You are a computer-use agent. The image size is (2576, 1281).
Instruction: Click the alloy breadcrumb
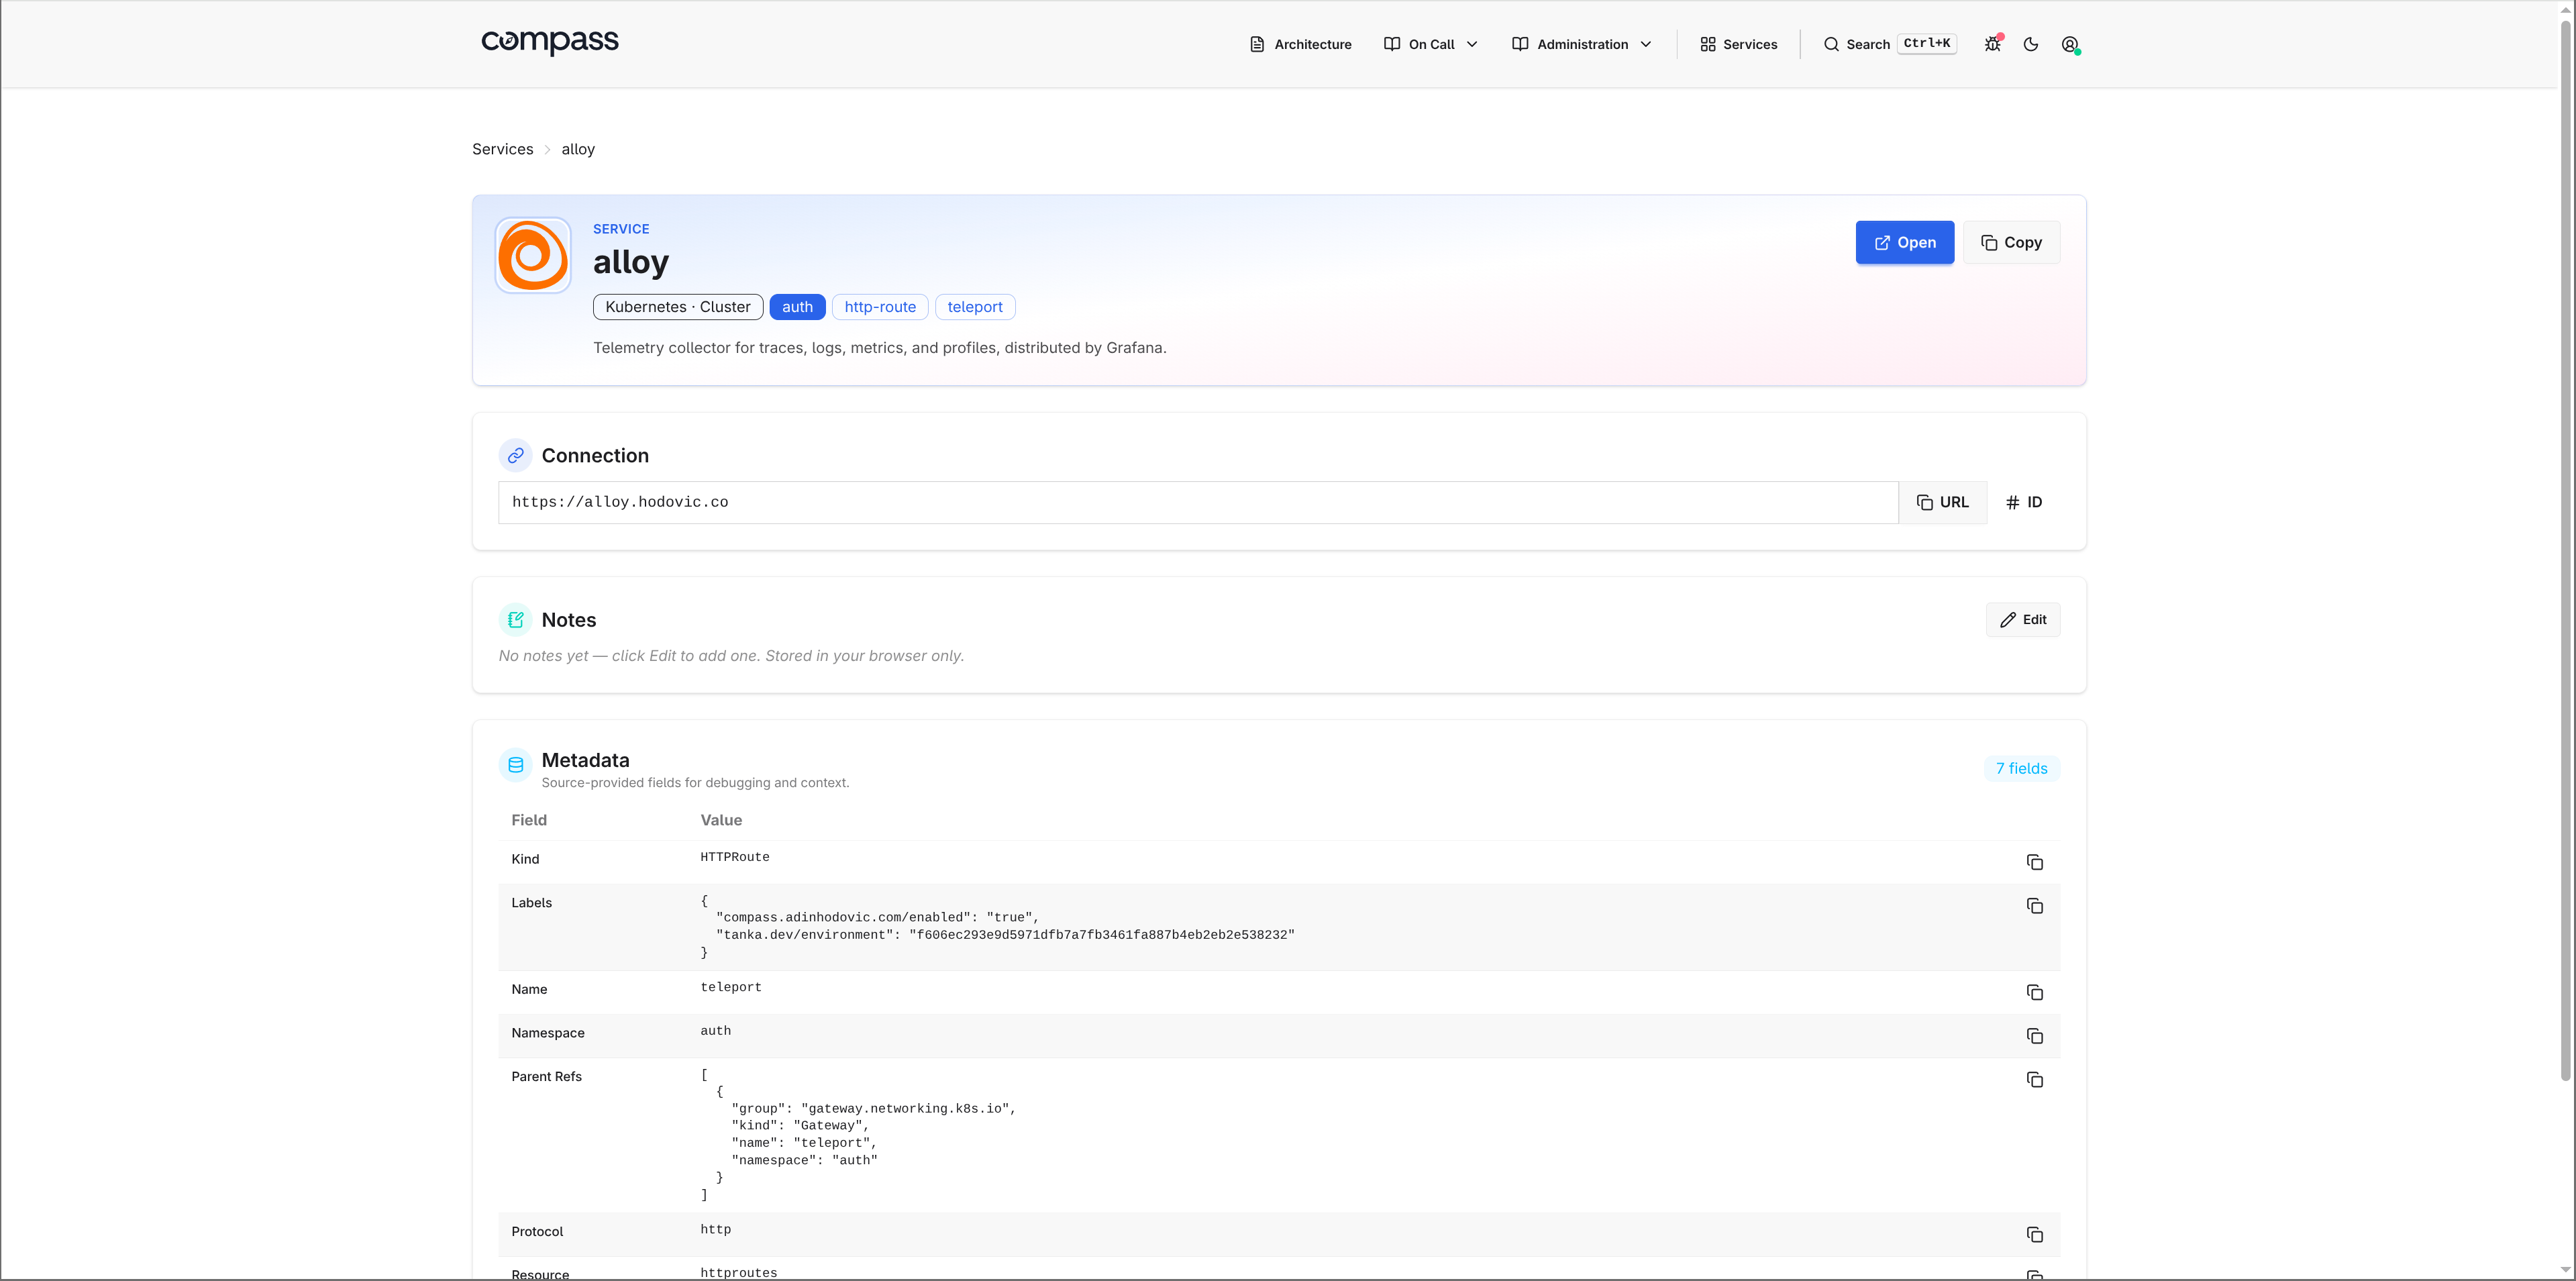point(578,149)
